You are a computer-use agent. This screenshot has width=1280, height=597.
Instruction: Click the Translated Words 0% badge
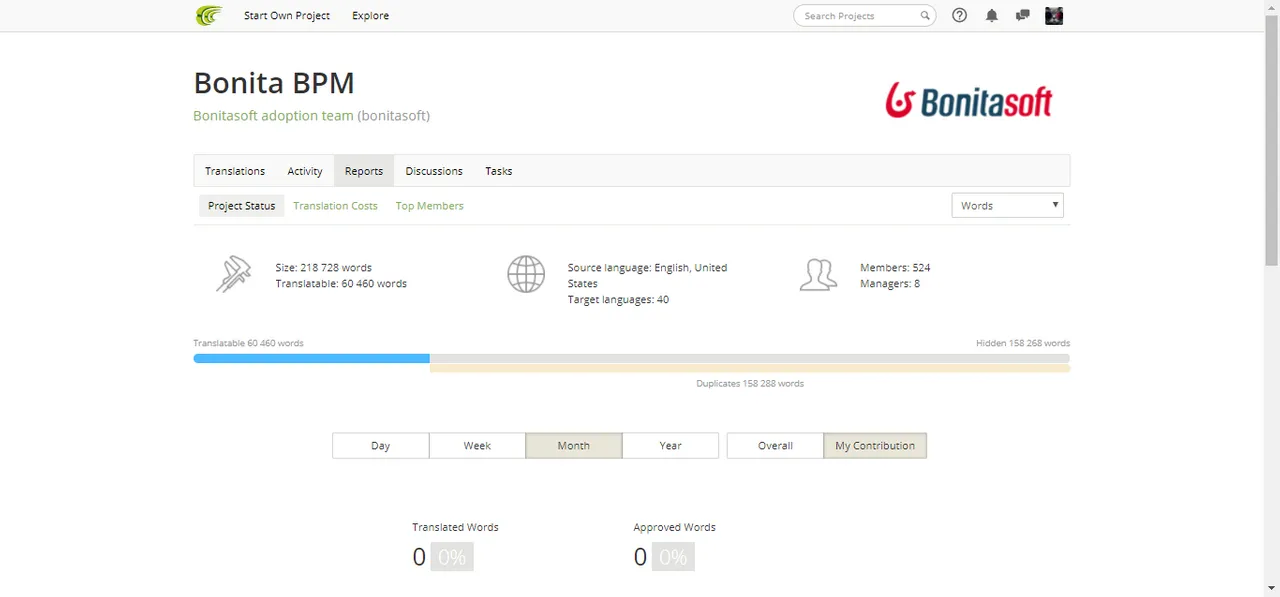pos(452,557)
